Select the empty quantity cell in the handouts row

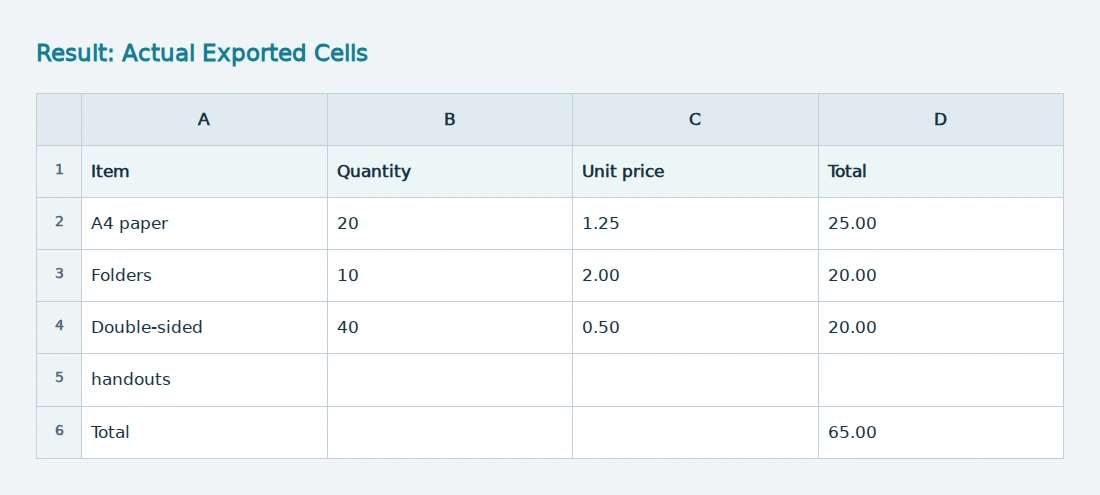[x=450, y=379]
